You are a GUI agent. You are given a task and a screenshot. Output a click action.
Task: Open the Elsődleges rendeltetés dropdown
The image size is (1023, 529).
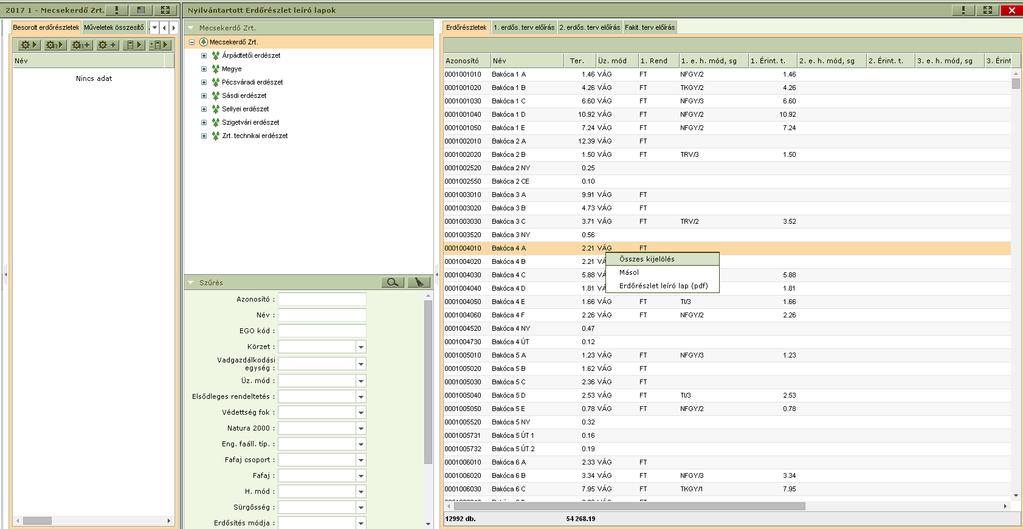[361, 397]
